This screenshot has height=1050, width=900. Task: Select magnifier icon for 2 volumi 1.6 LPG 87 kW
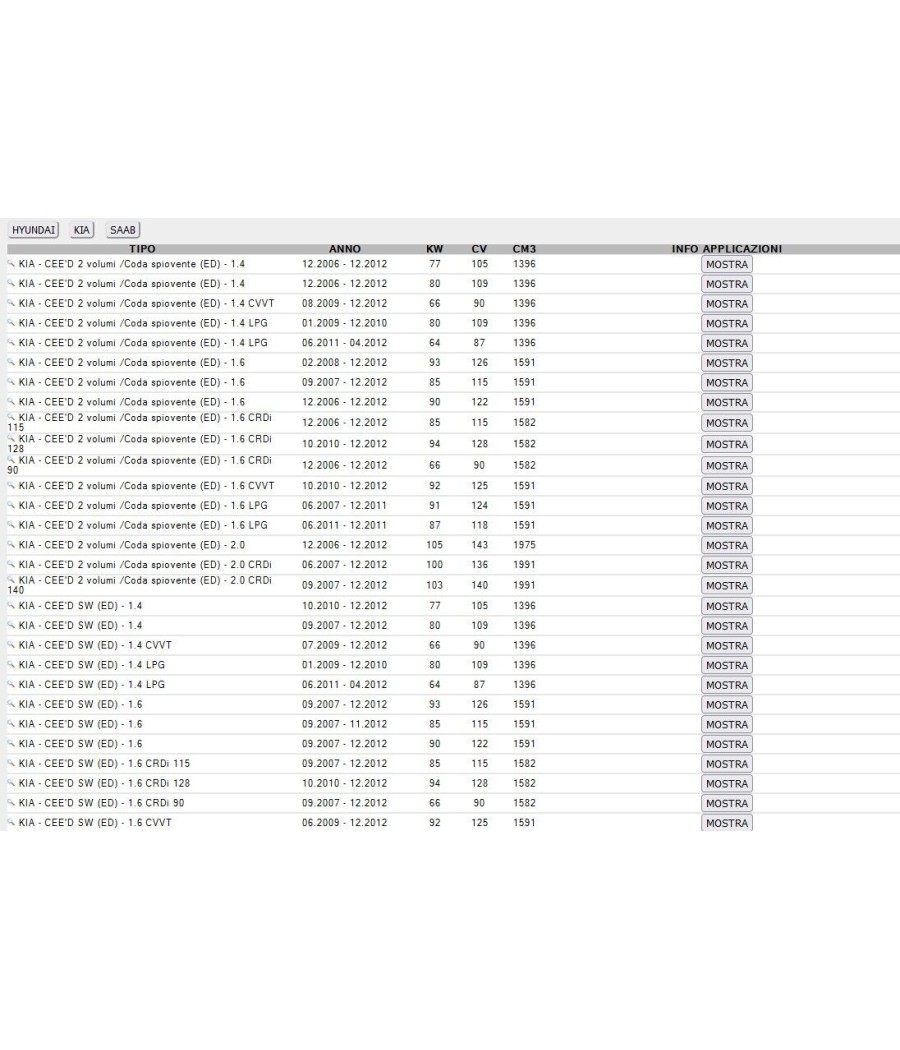(x=11, y=524)
